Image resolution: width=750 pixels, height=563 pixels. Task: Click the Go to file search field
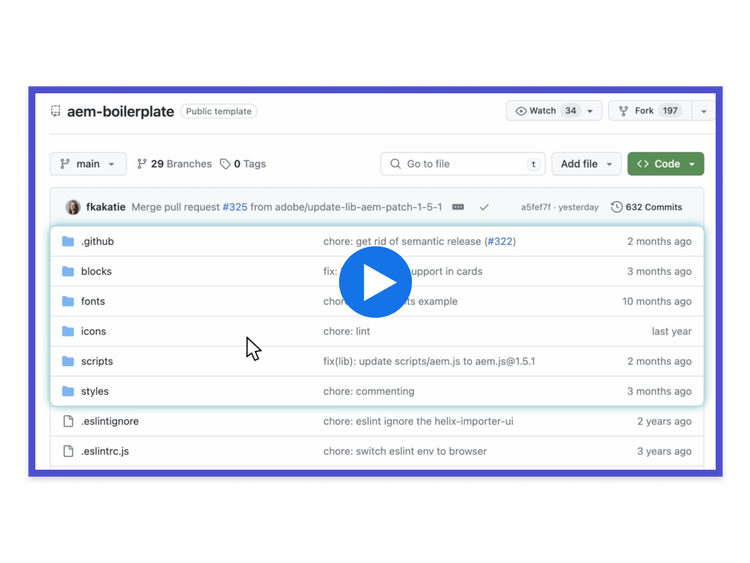[x=460, y=164]
